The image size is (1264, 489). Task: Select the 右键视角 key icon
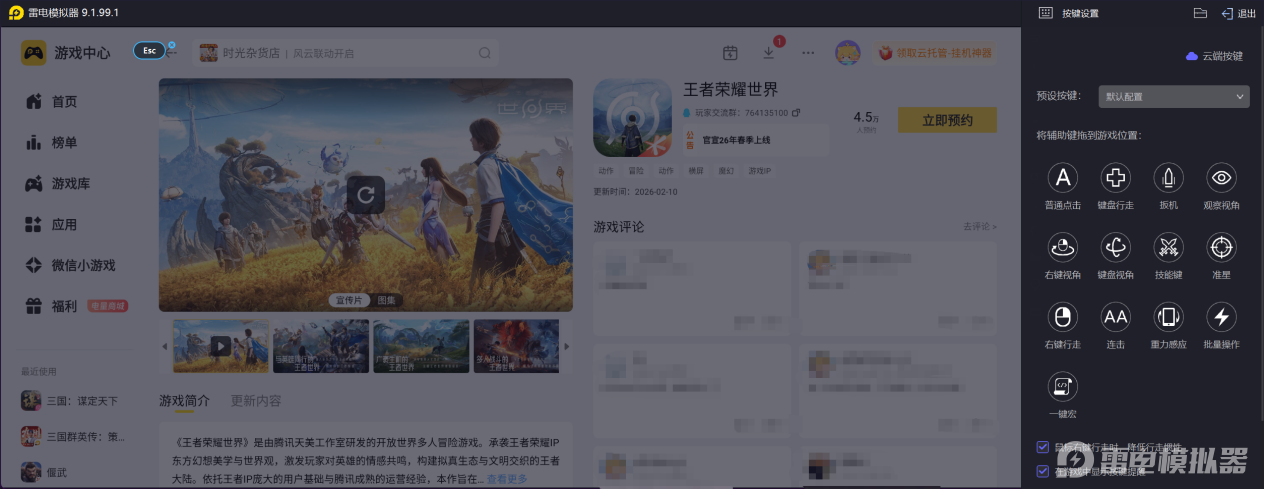click(1062, 247)
